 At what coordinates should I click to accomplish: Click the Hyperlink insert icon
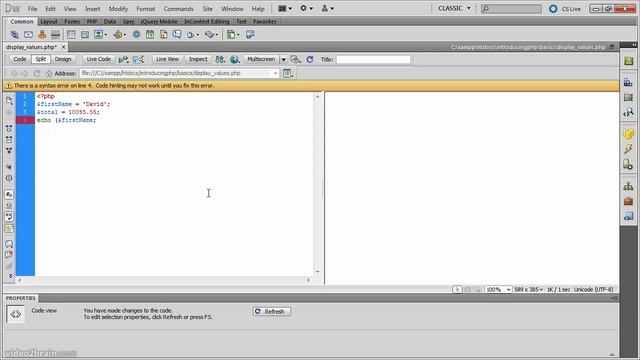(14, 35)
